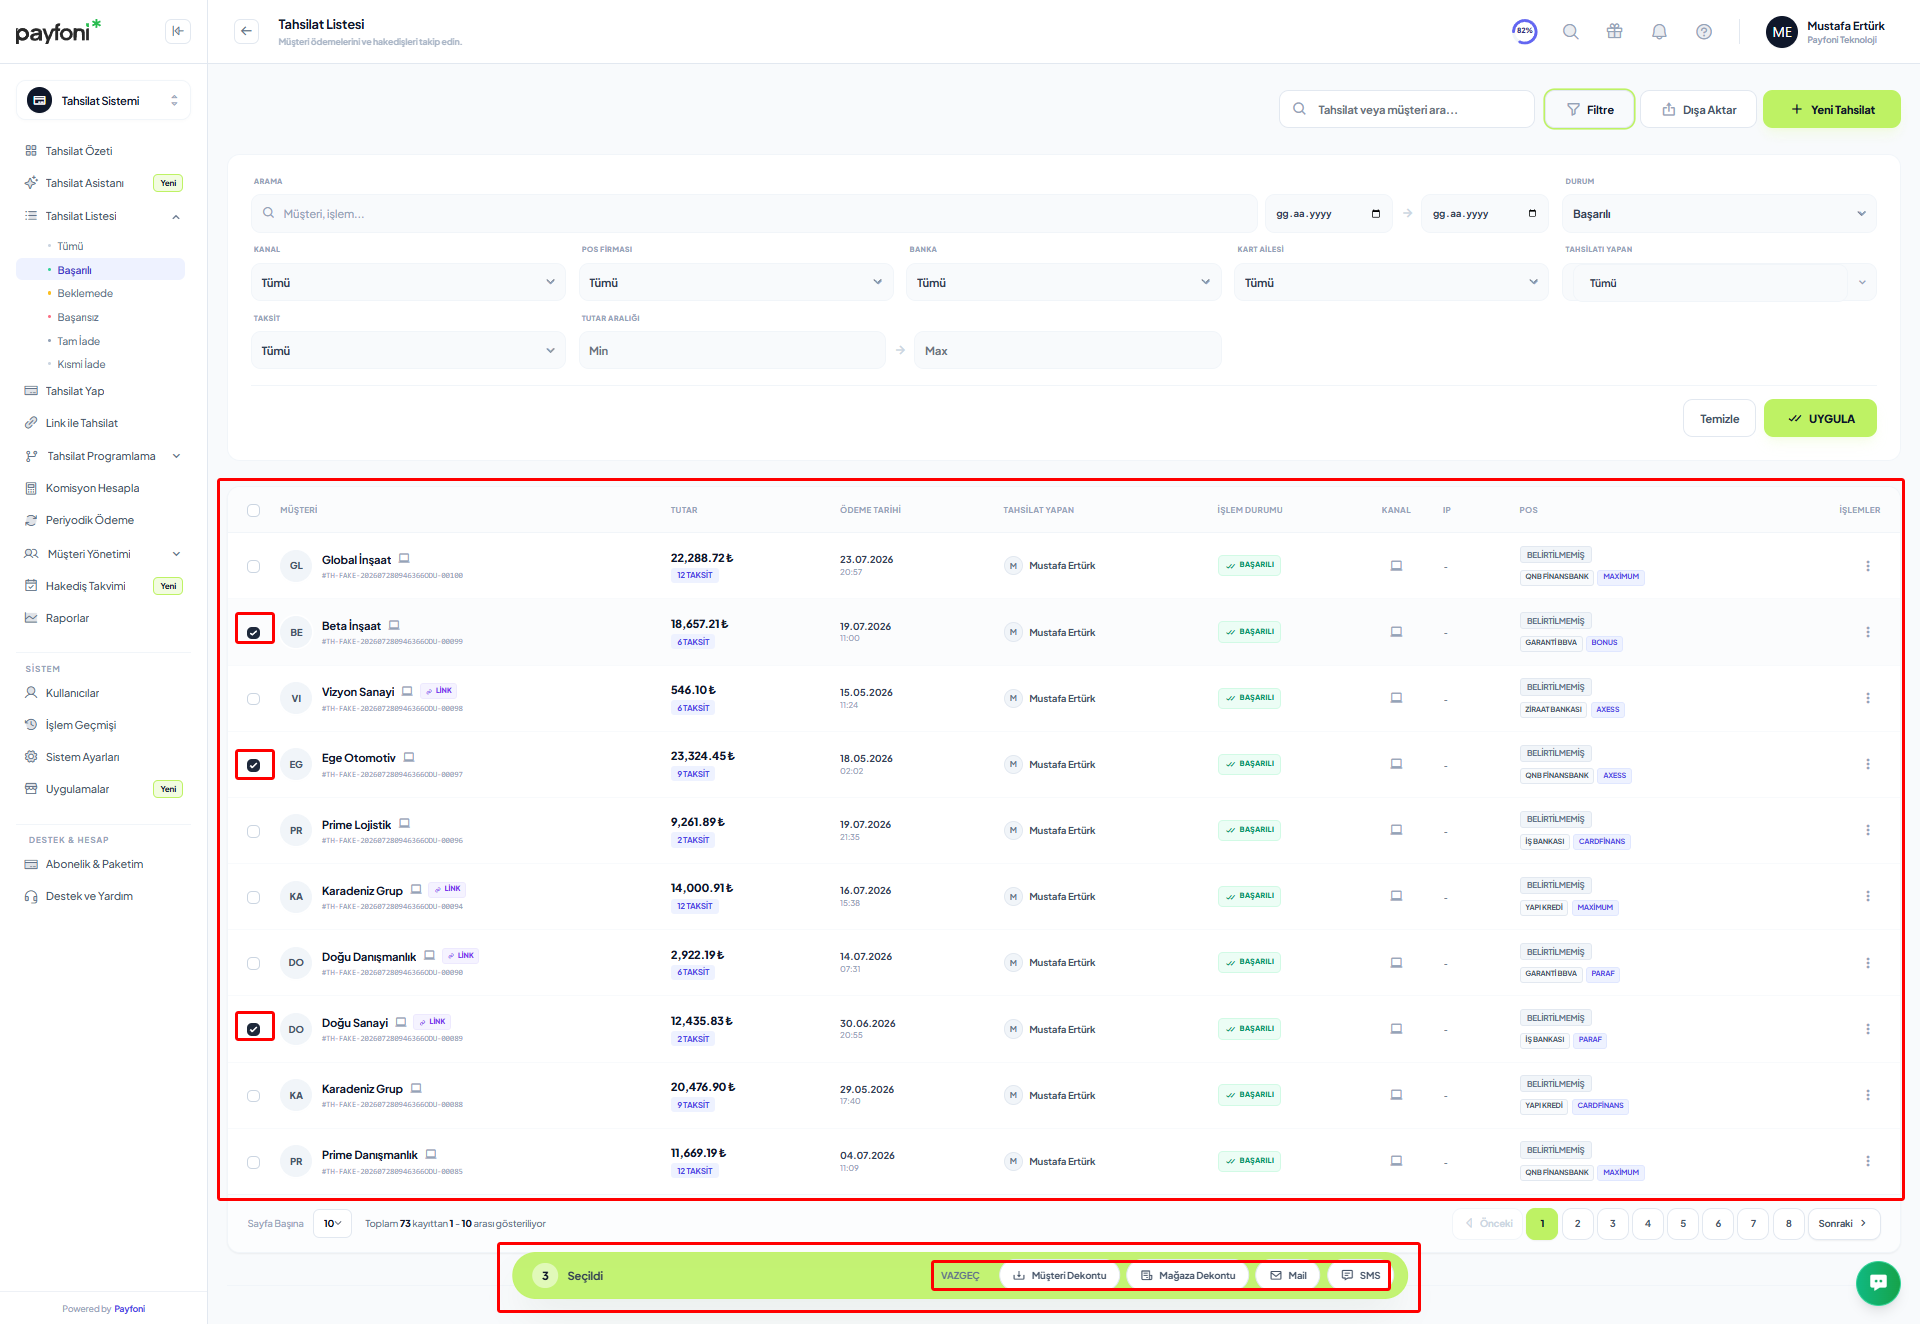
Task: Click the ME user avatar
Action: coord(1782,32)
